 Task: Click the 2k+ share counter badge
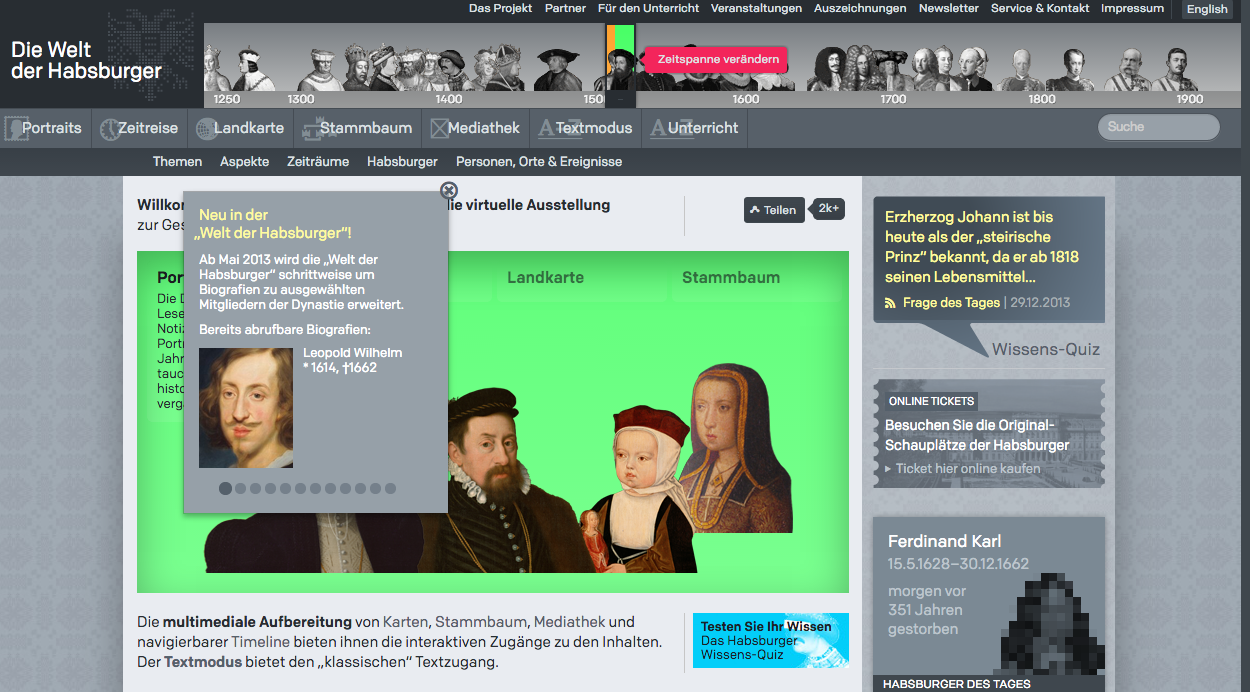click(828, 209)
